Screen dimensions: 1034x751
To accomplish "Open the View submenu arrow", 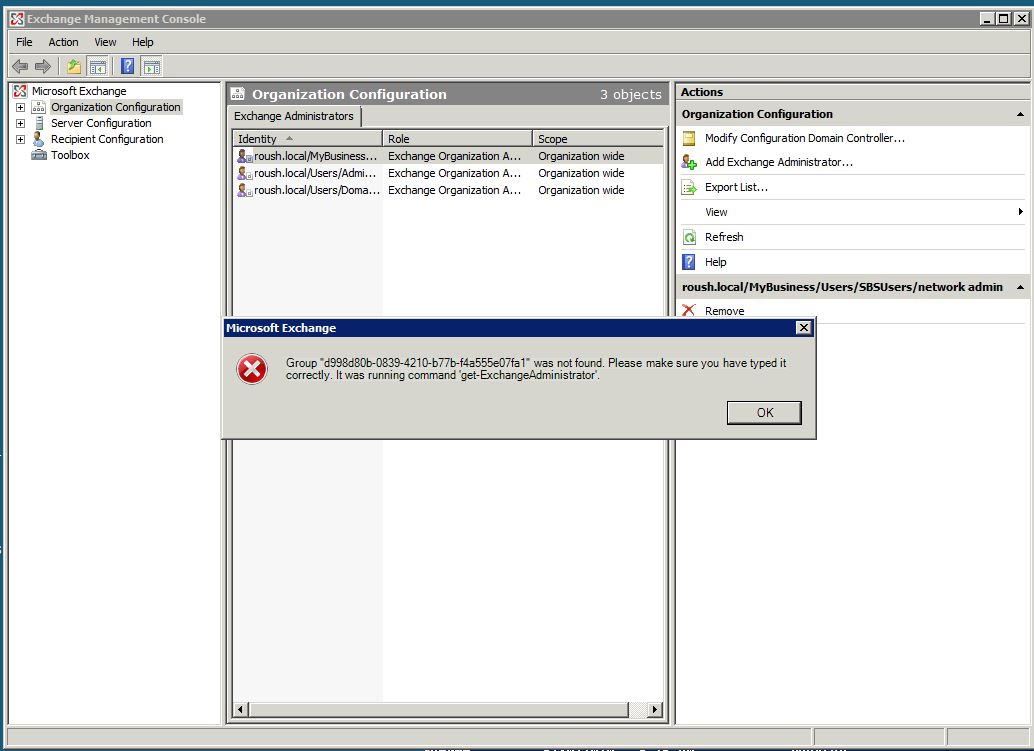I will (x=1020, y=212).
